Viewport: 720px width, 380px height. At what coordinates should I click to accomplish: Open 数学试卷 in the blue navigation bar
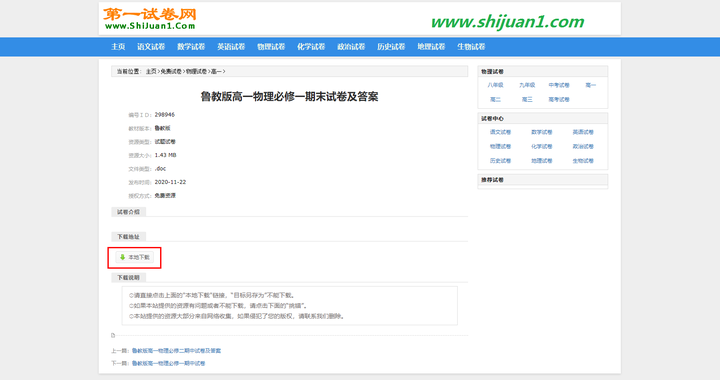pyautogui.click(x=191, y=47)
